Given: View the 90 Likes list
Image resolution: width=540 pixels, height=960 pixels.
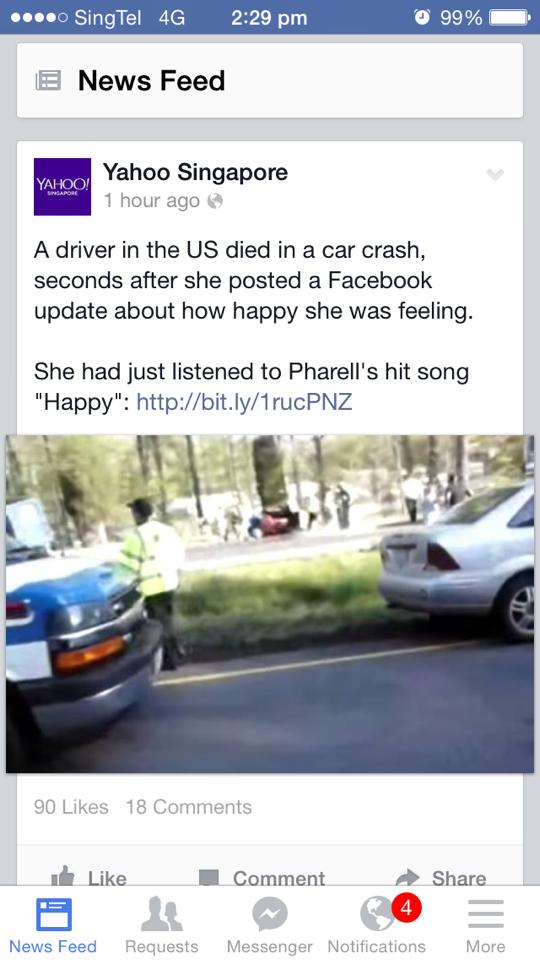Looking at the screenshot, I should (71, 807).
